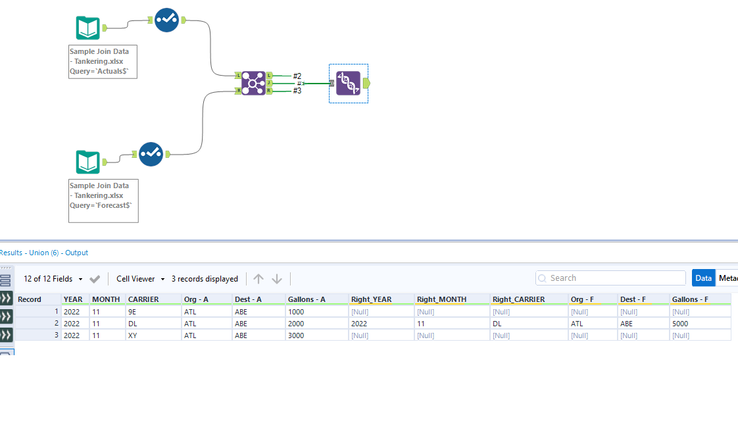Screen dimensions: 738x421
Task: Click the 3 records displayed label
Action: (205, 279)
